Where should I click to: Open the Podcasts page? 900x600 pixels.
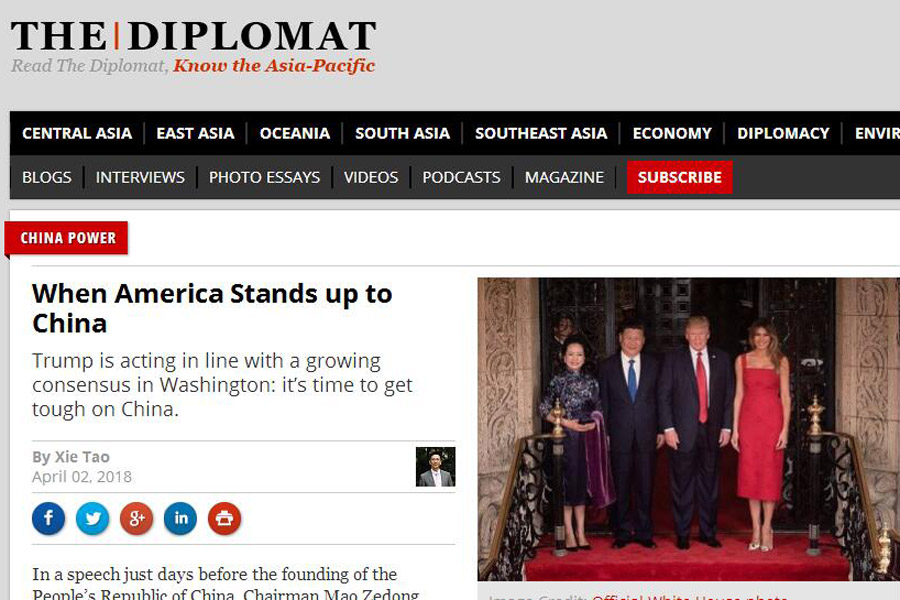(x=461, y=177)
